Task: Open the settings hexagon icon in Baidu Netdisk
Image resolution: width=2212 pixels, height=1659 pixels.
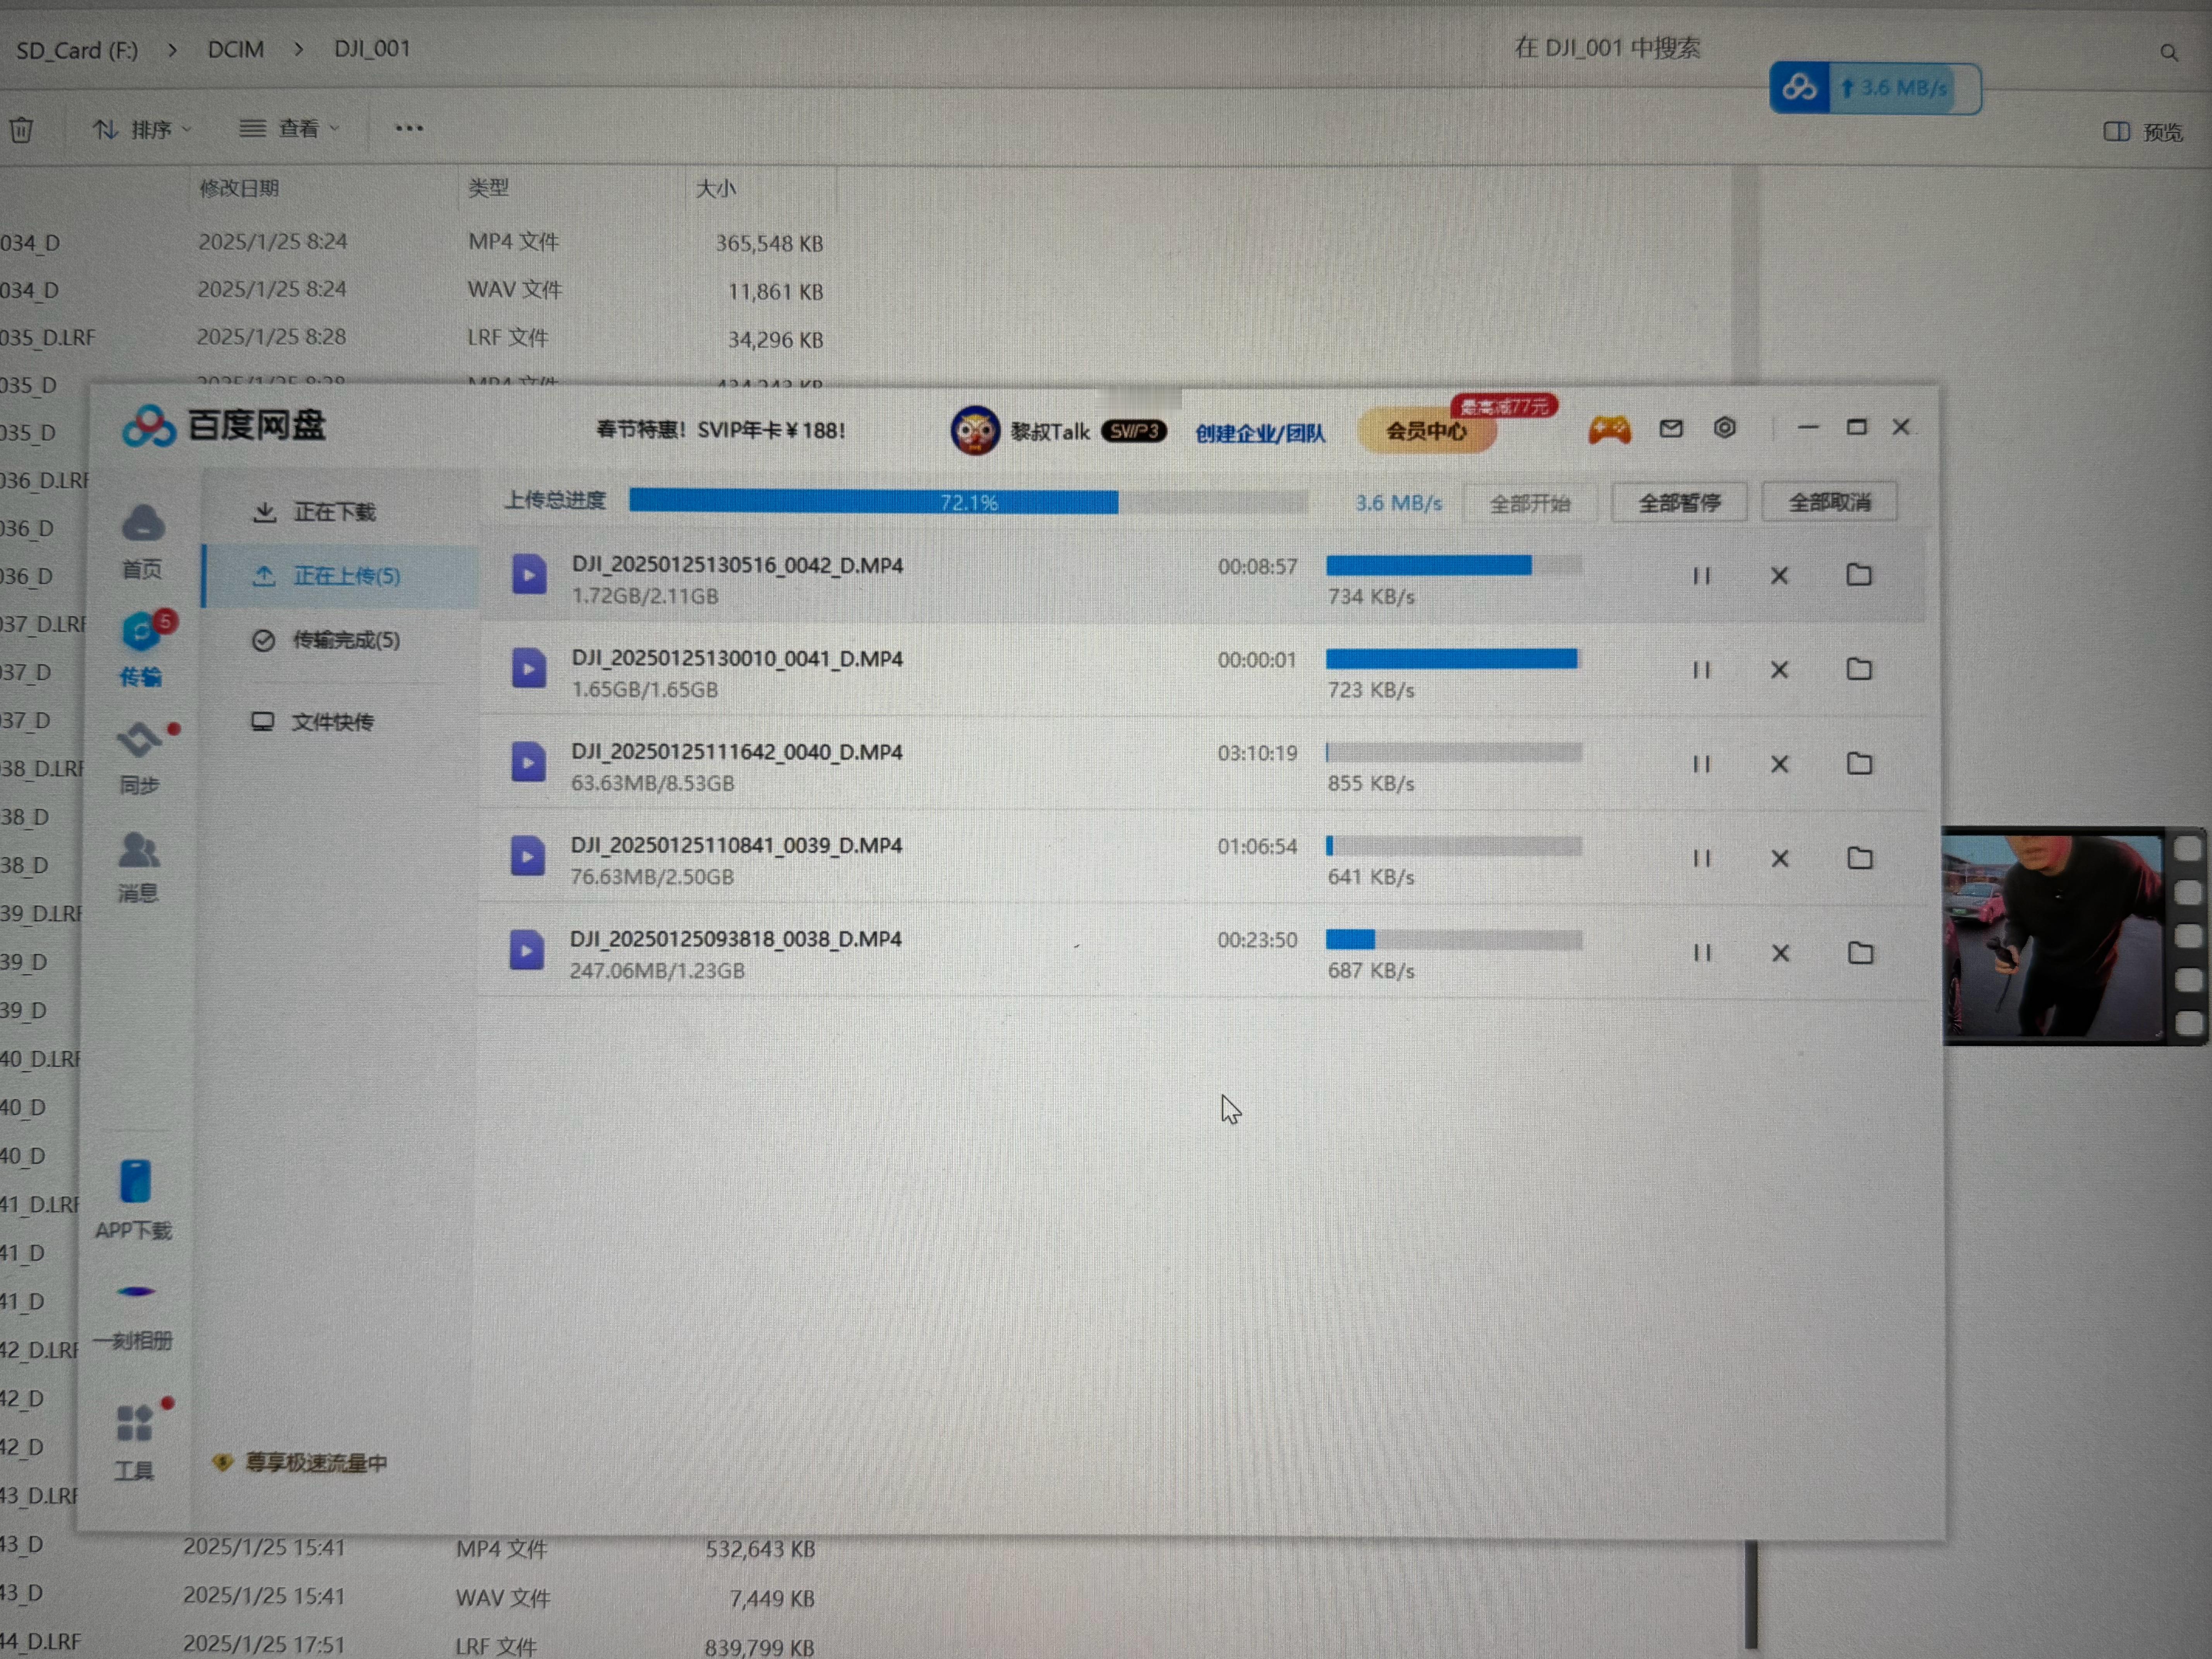Action: pos(1725,427)
